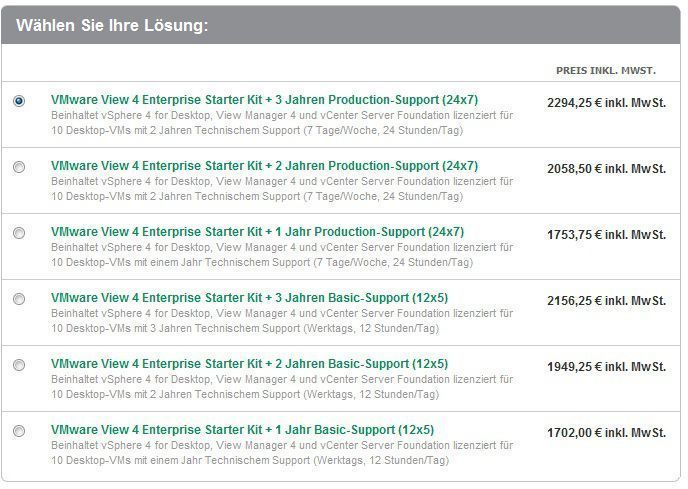Click the PREIS INKL. MWST. column header
Screen dimensions: 688x489
[x=606, y=71]
